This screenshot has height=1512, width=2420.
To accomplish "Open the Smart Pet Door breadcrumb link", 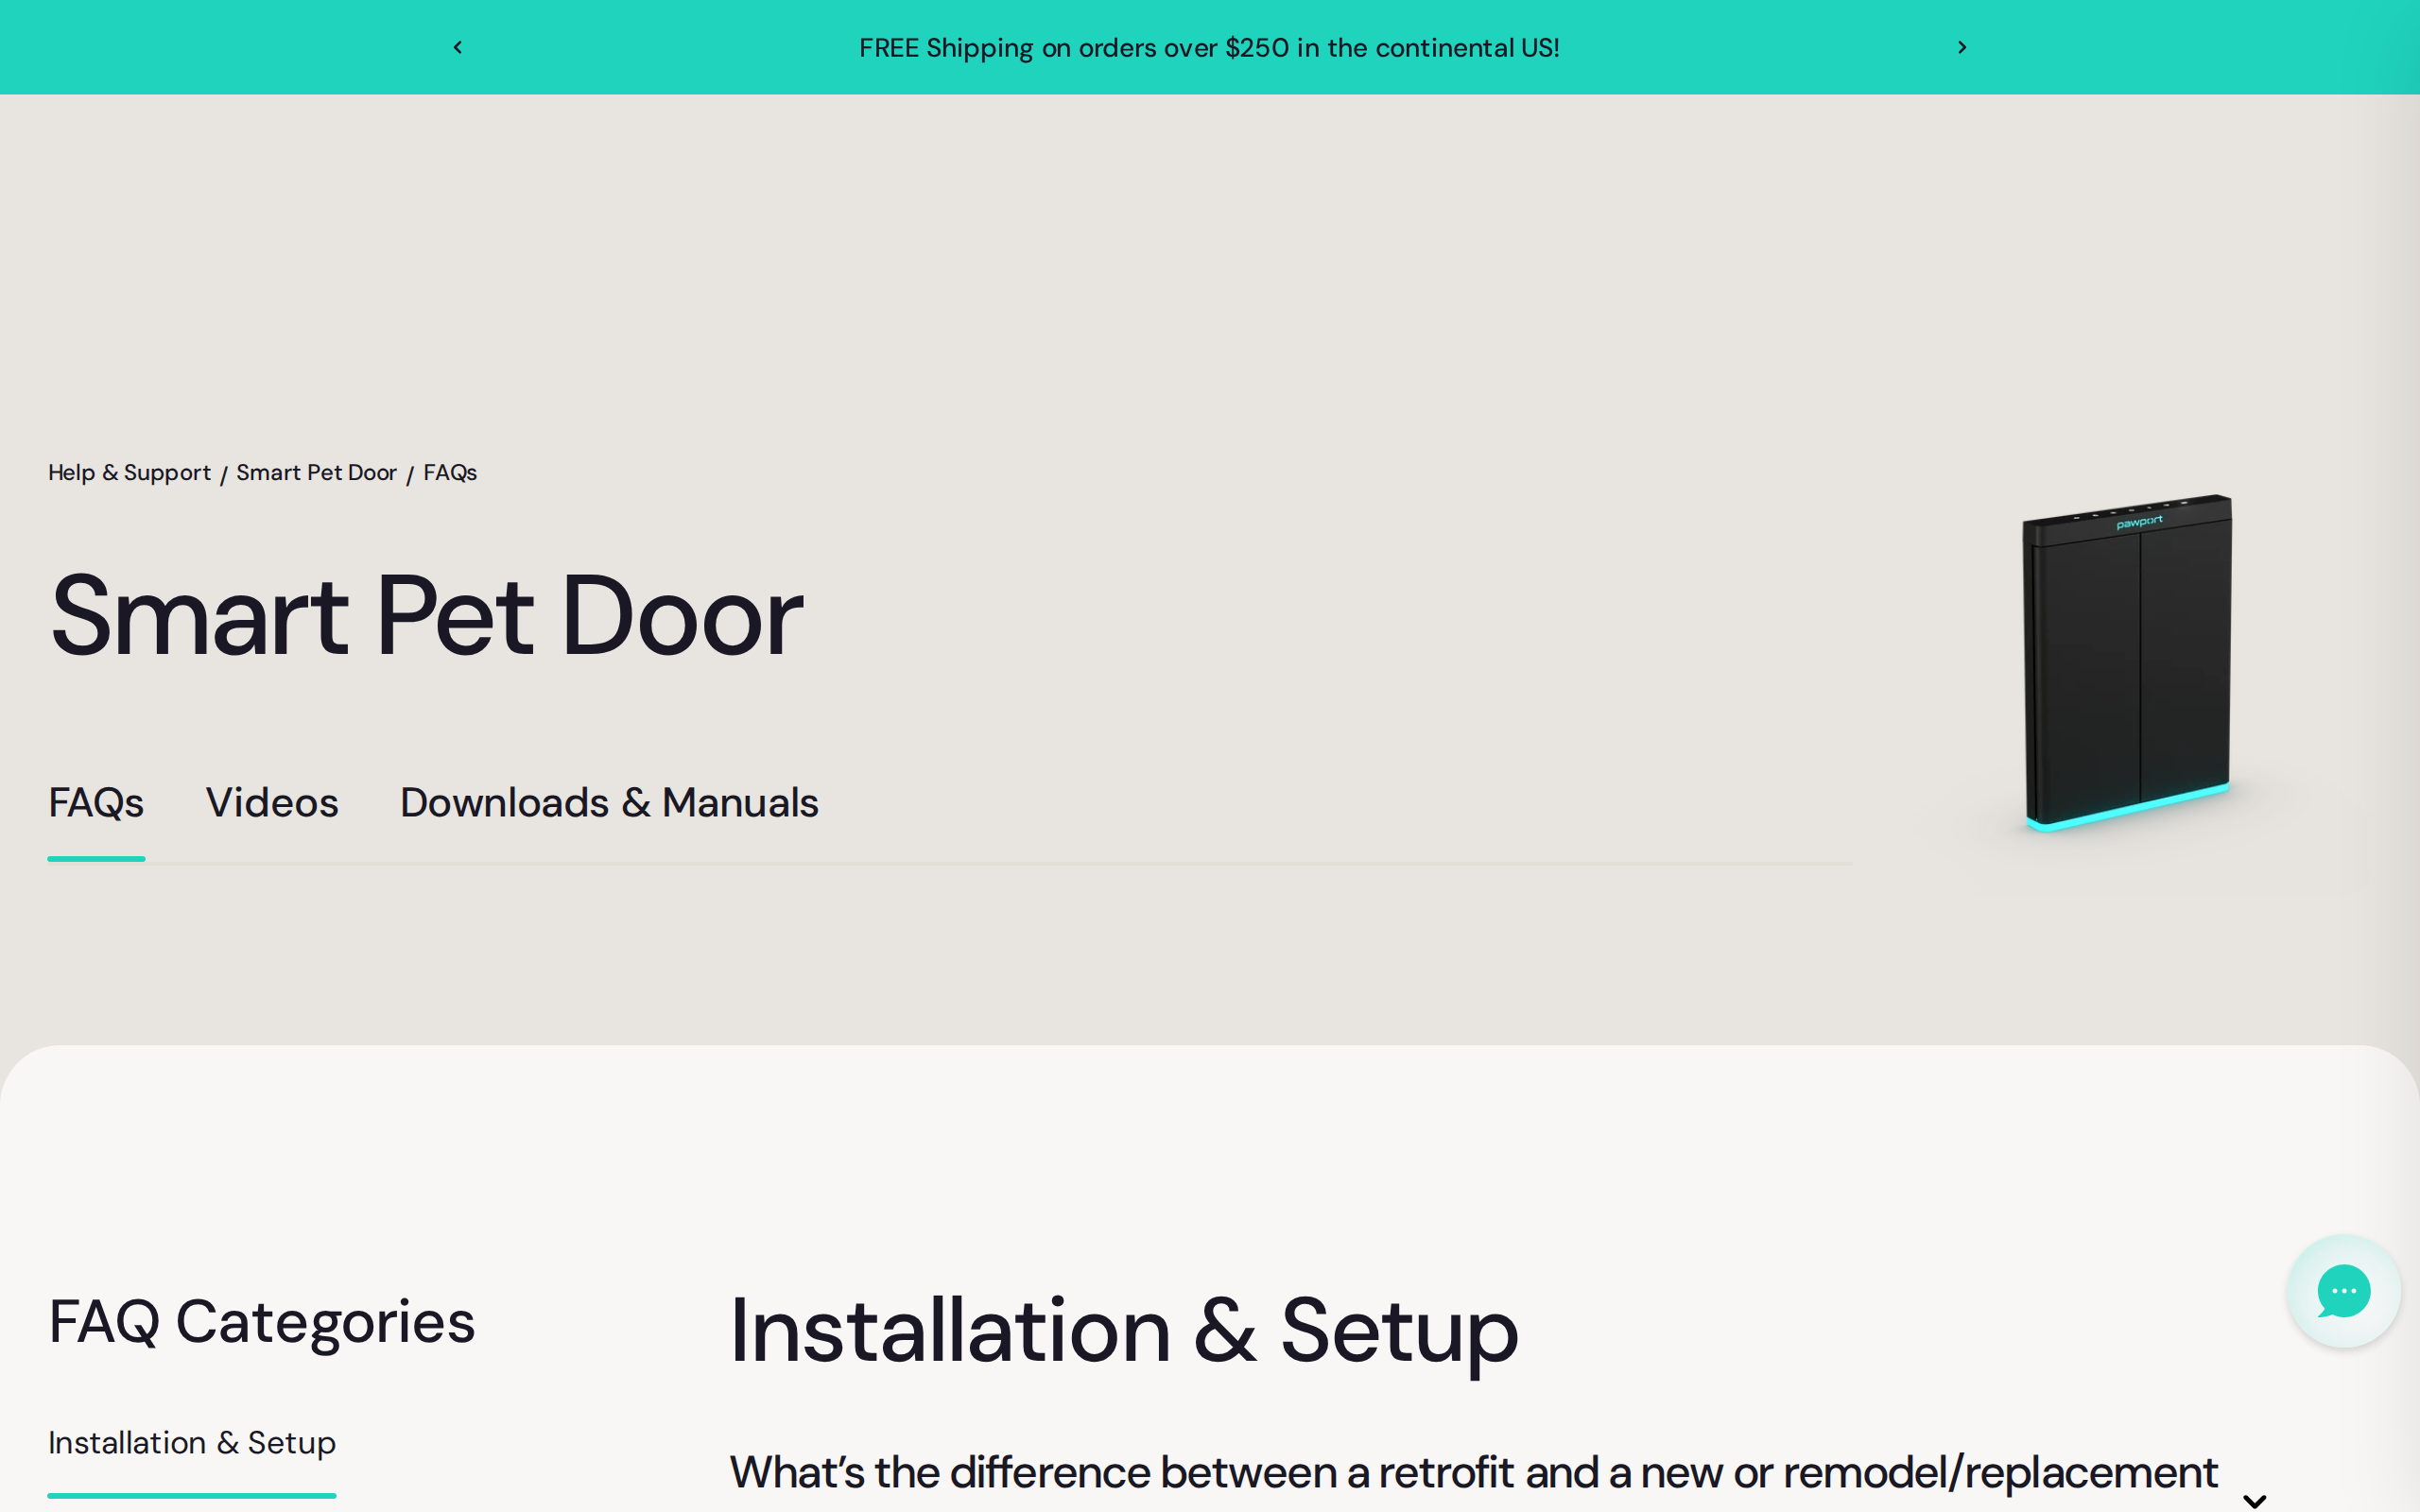I will [316, 472].
